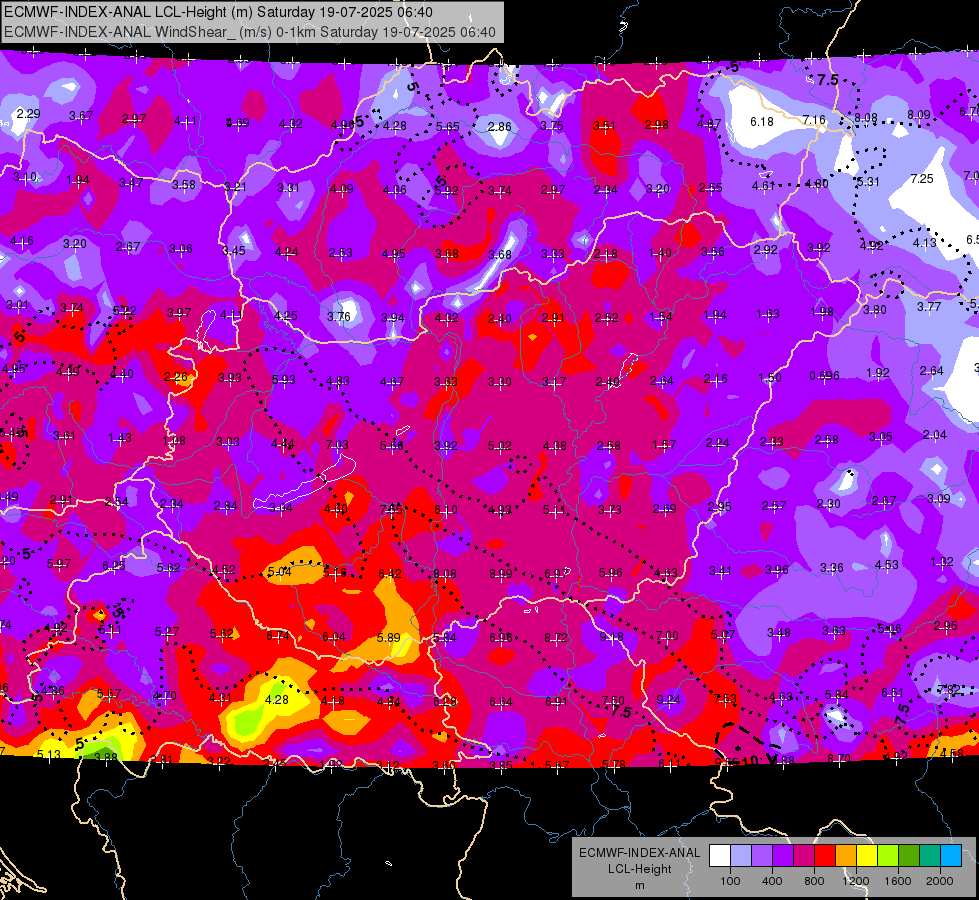The height and width of the screenshot is (900, 979).
Task: Click the wind shear value 2.29
Action: pos(29,114)
